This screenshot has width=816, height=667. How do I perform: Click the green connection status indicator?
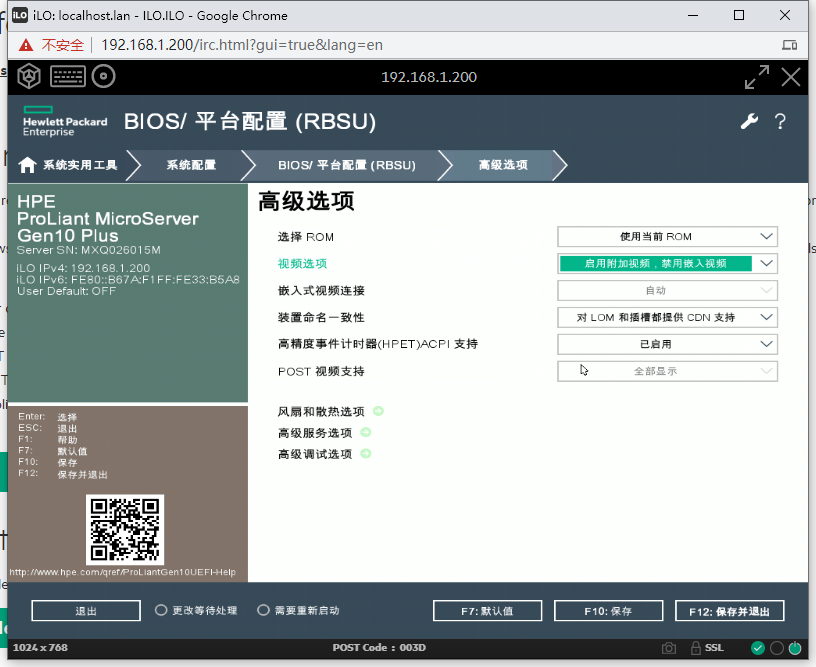click(757, 647)
